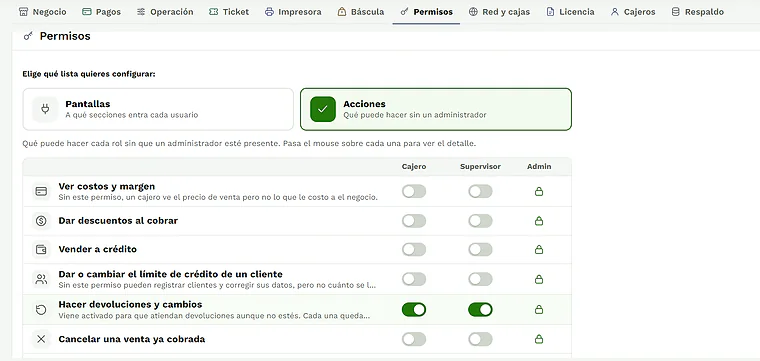Switch to the Pagos tab
Image resolution: width=760 pixels, height=361 pixels.
[x=102, y=12]
